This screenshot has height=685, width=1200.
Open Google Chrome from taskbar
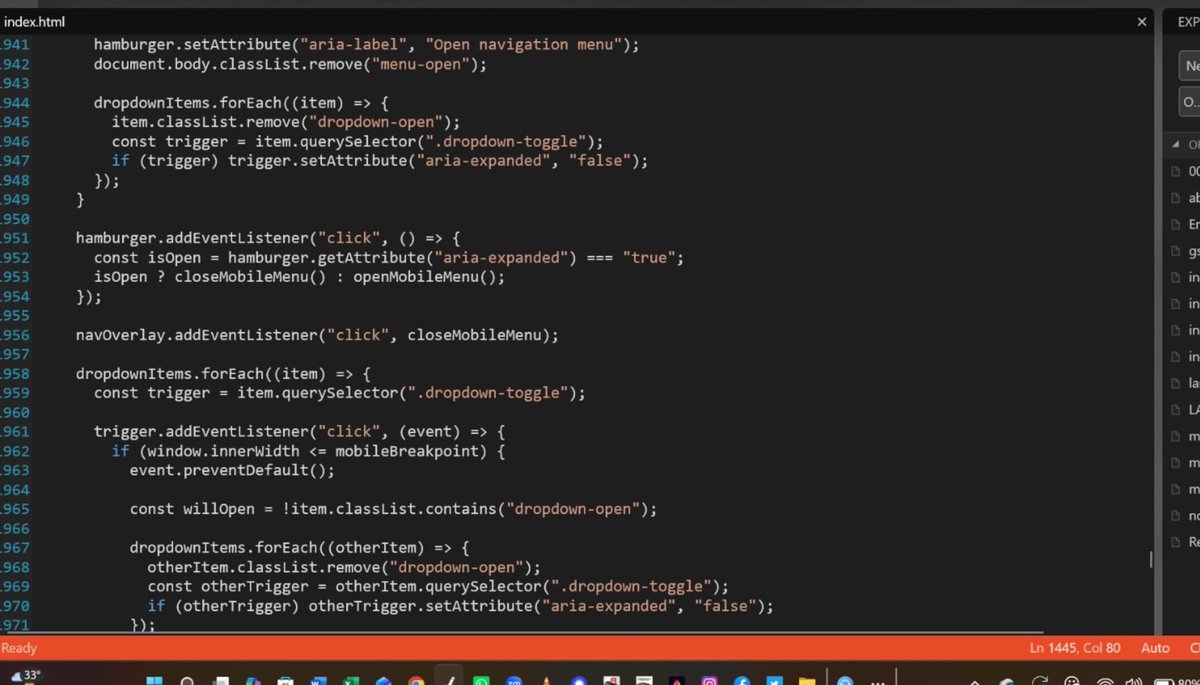416,681
